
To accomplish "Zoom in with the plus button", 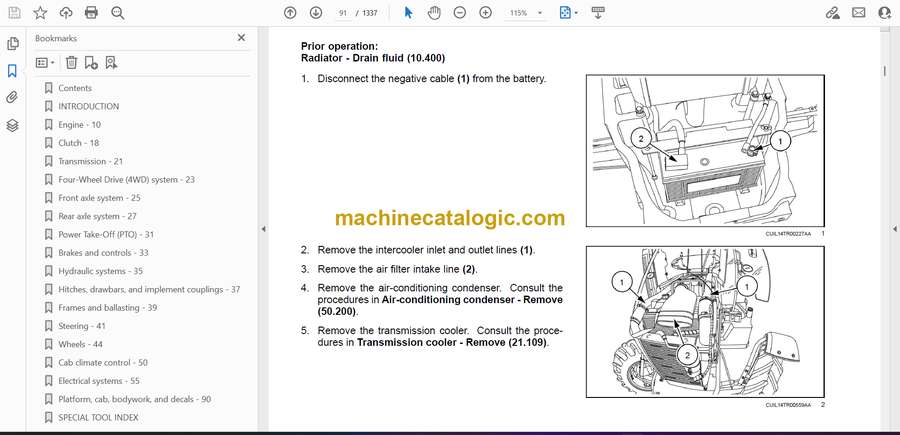I will 486,13.
